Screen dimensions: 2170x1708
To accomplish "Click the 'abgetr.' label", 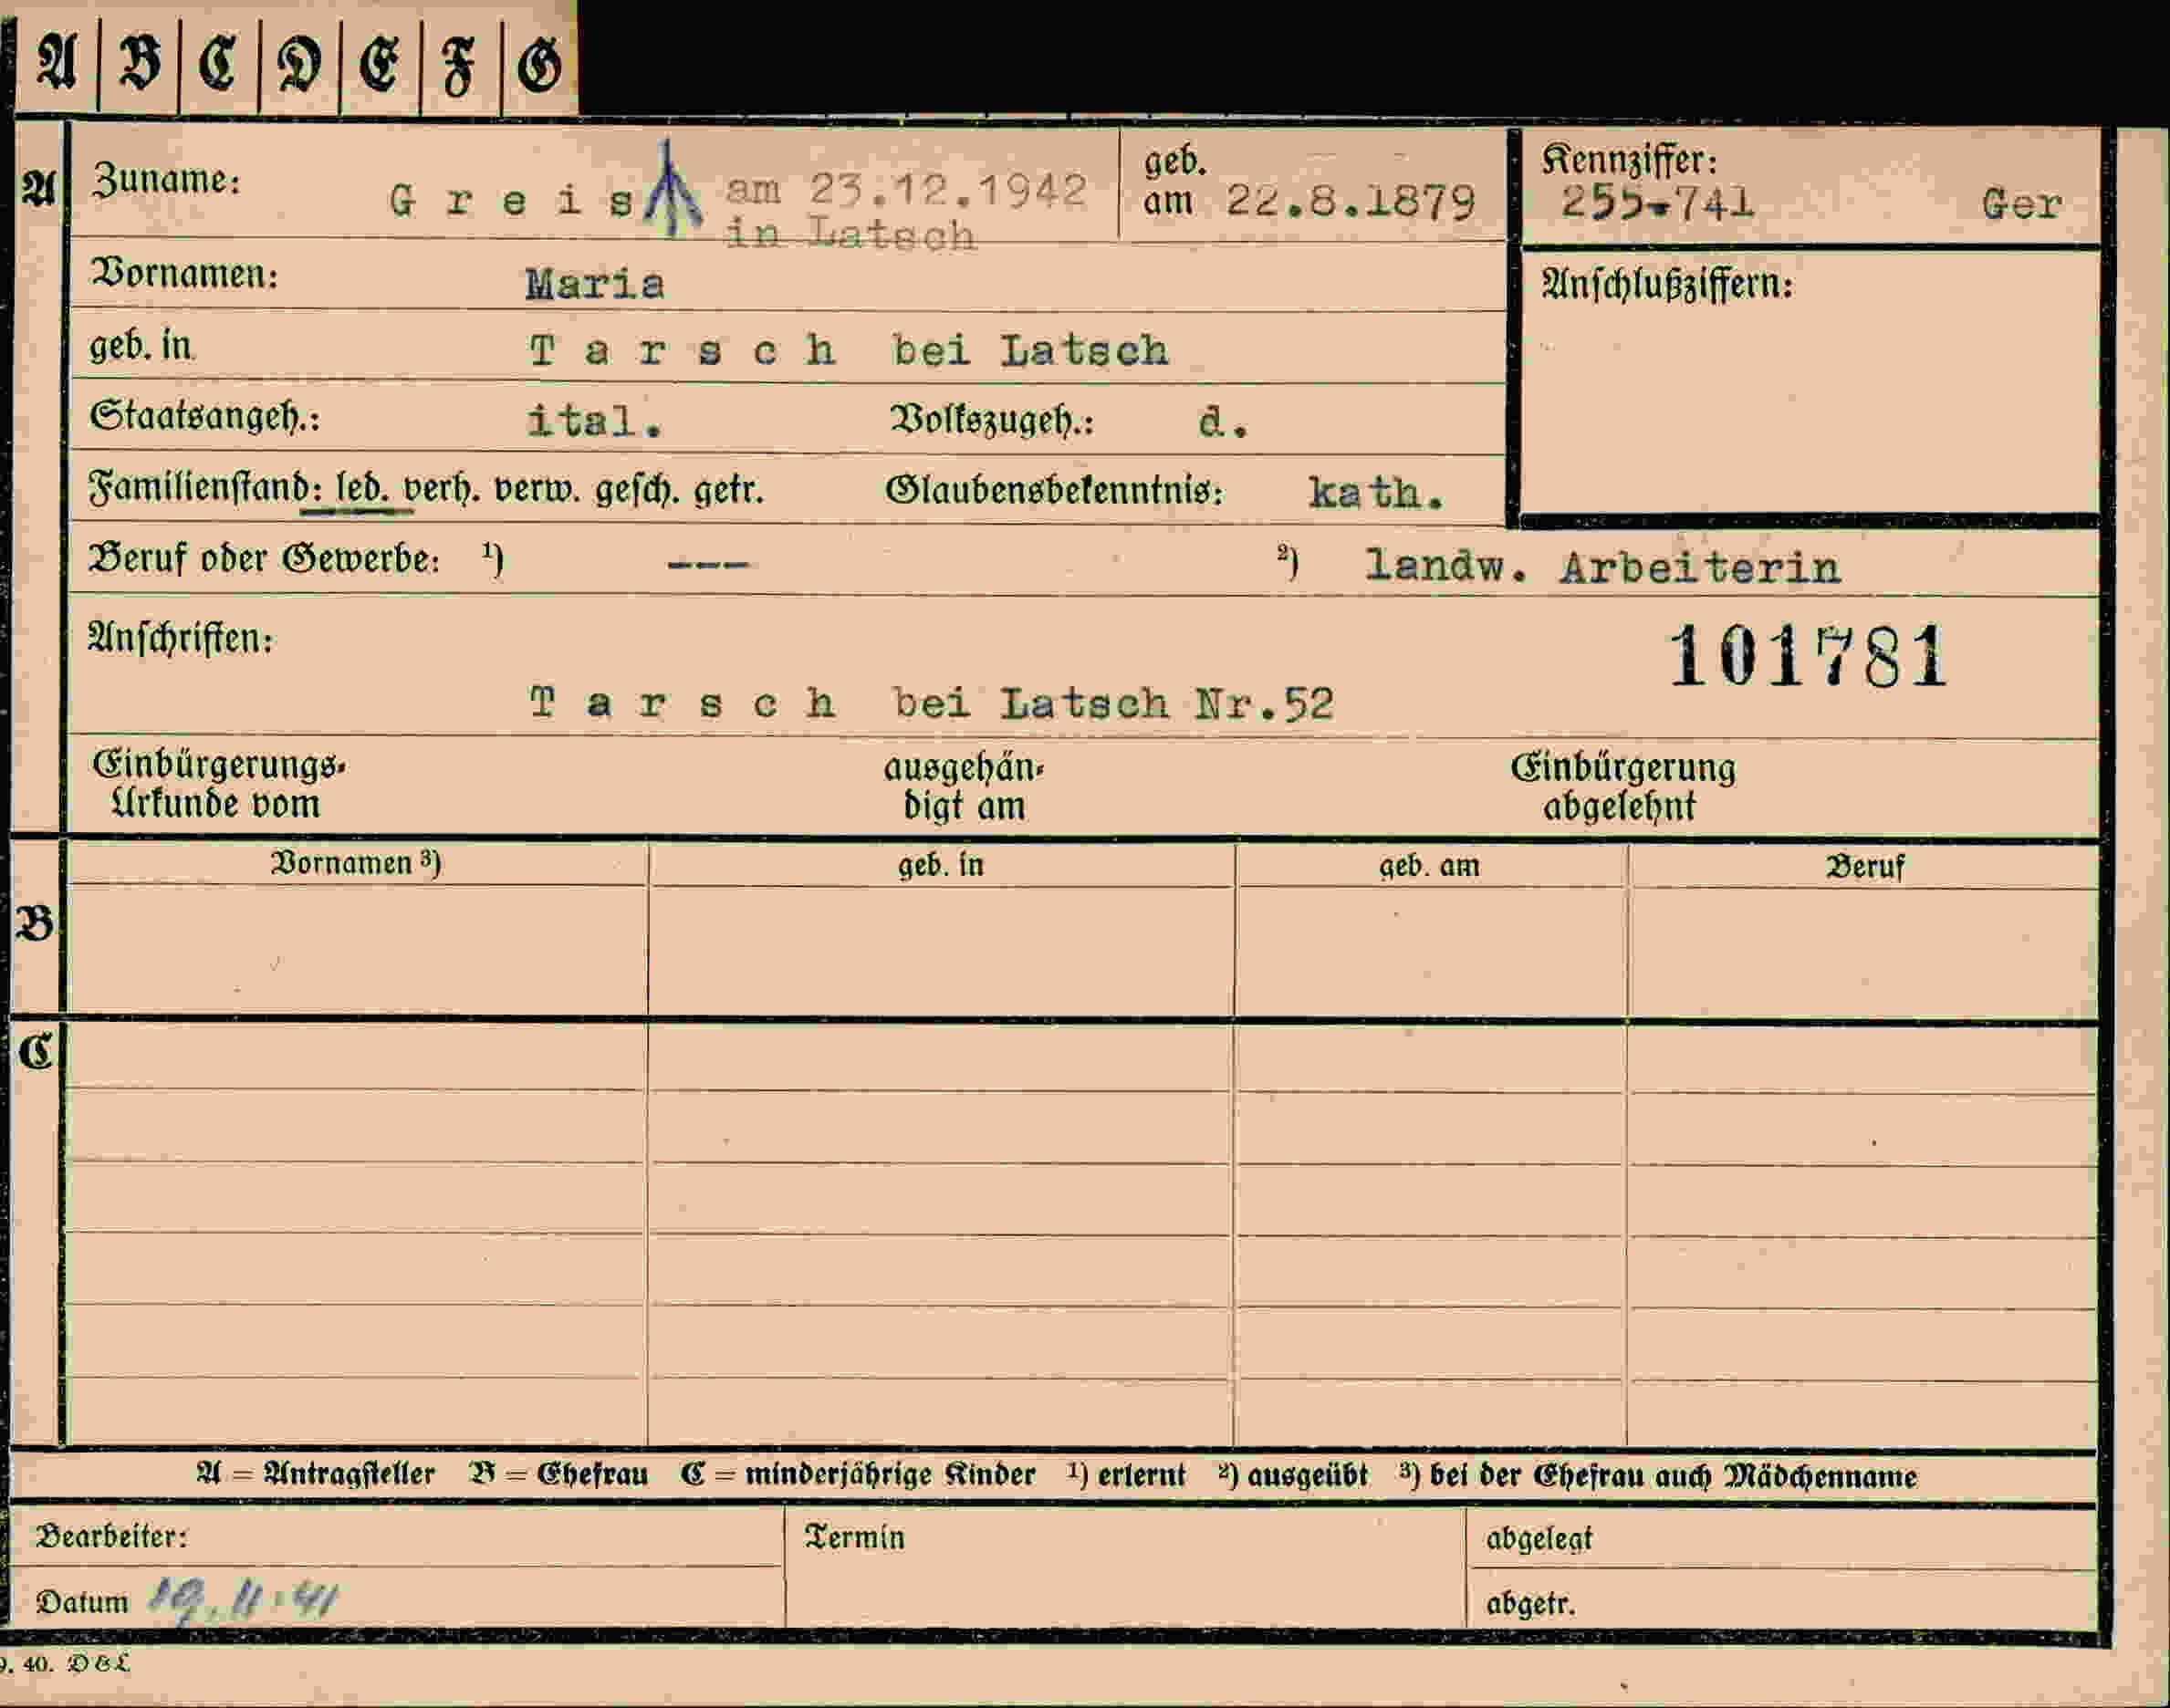I will click(1530, 1604).
